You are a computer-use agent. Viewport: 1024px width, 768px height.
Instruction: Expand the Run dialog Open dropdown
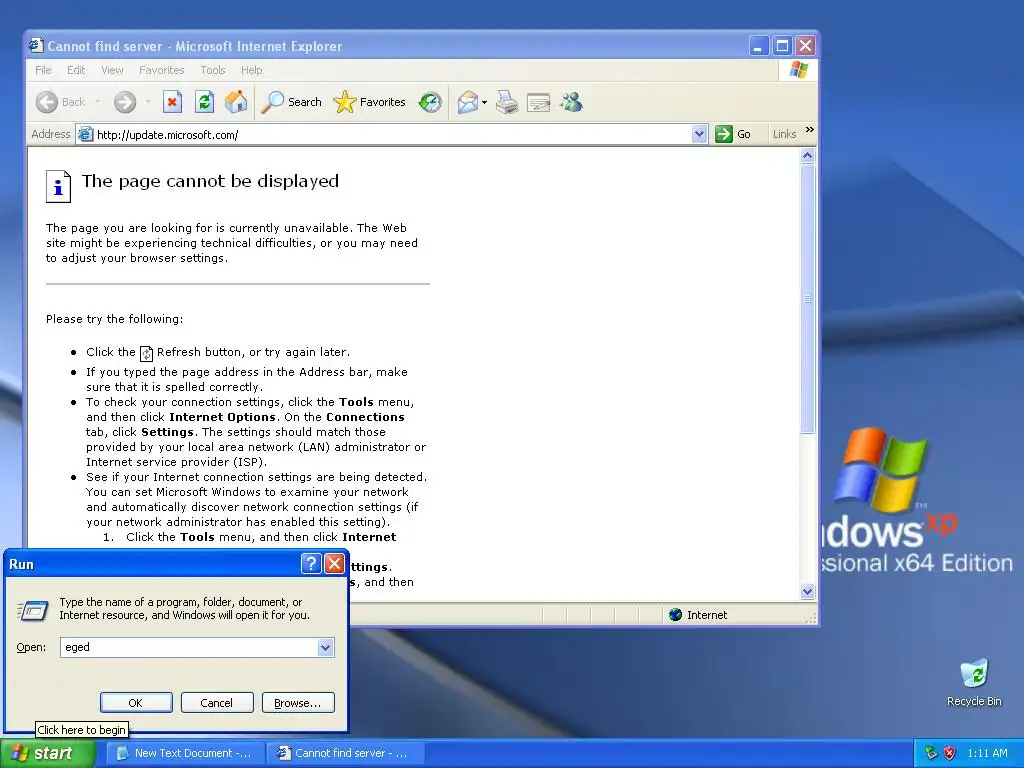pos(326,647)
